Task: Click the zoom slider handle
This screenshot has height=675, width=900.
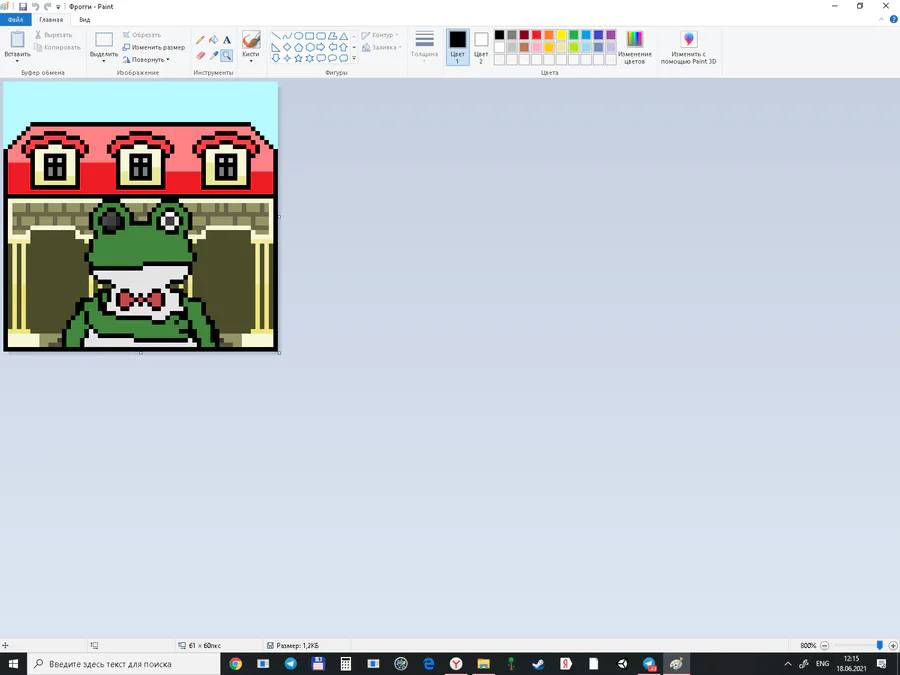Action: (x=879, y=645)
